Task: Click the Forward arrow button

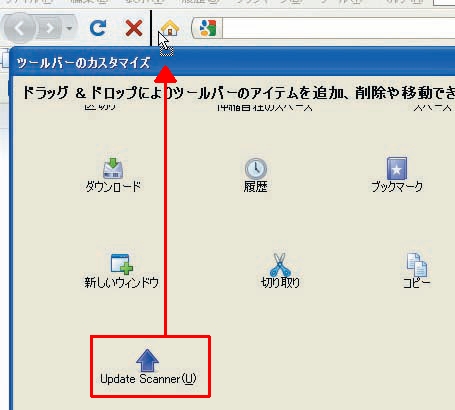Action: (x=49, y=28)
